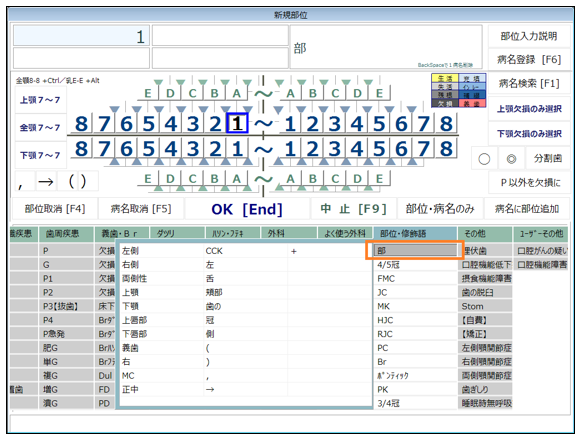The height and width of the screenshot is (439, 583).
Task: Select lower-row tooth 8 at the far left end
Action: coord(81,149)
